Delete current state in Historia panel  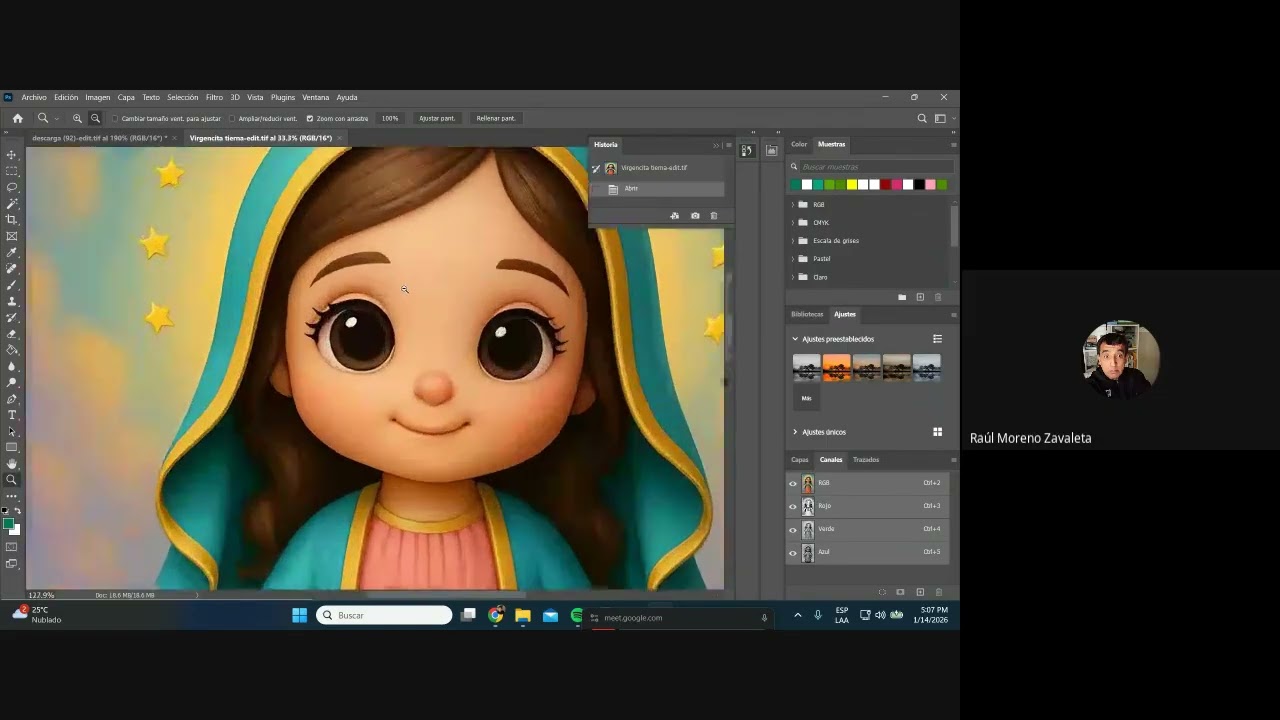(713, 215)
